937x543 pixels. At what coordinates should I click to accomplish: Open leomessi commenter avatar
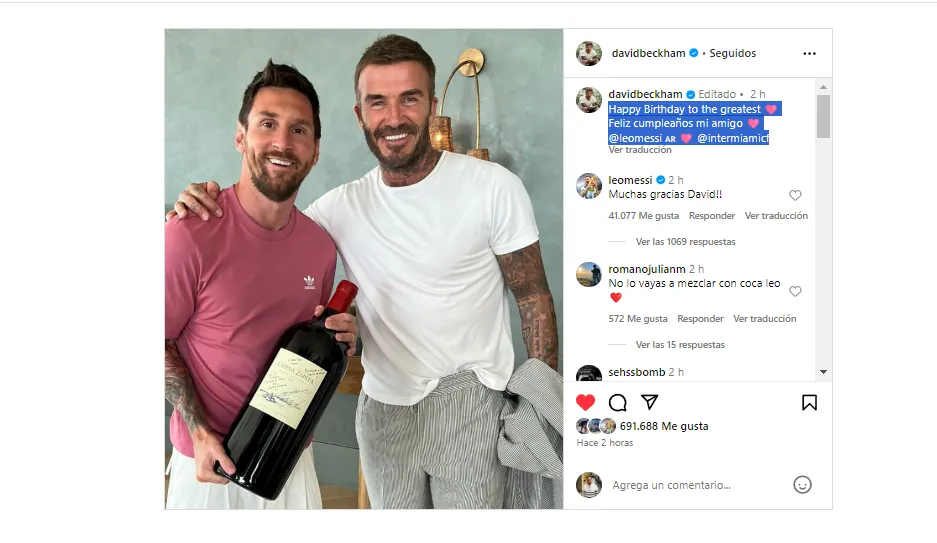tap(589, 186)
